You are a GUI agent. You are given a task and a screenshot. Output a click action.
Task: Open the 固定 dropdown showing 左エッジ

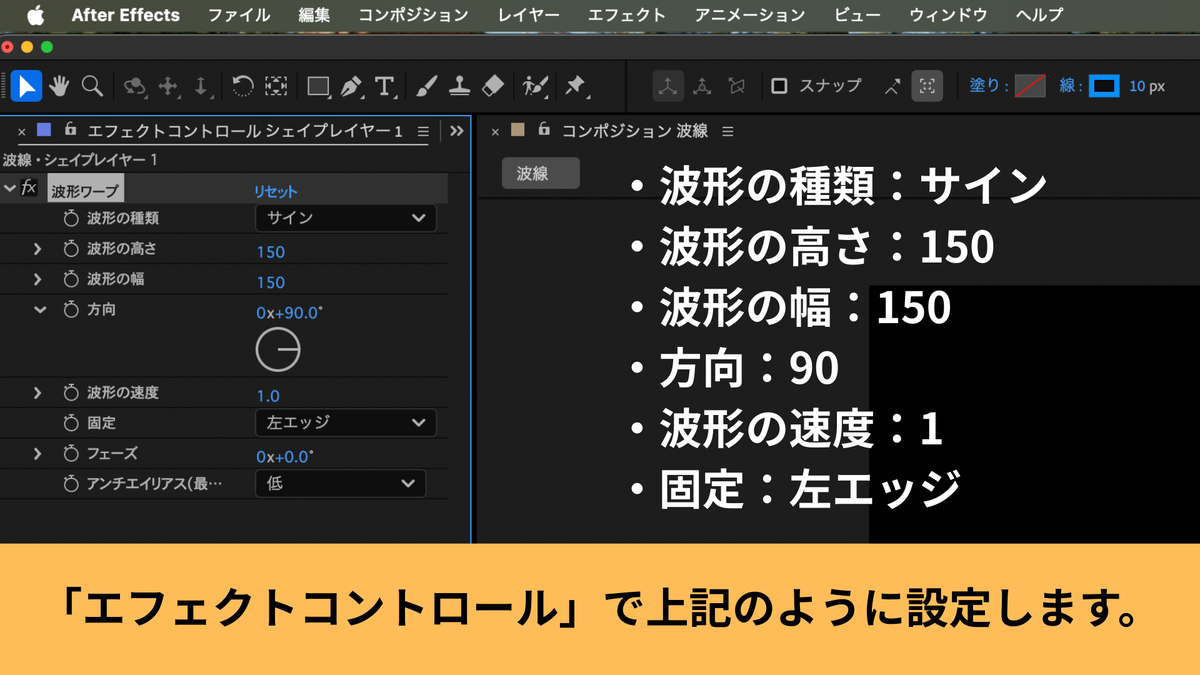(x=345, y=423)
